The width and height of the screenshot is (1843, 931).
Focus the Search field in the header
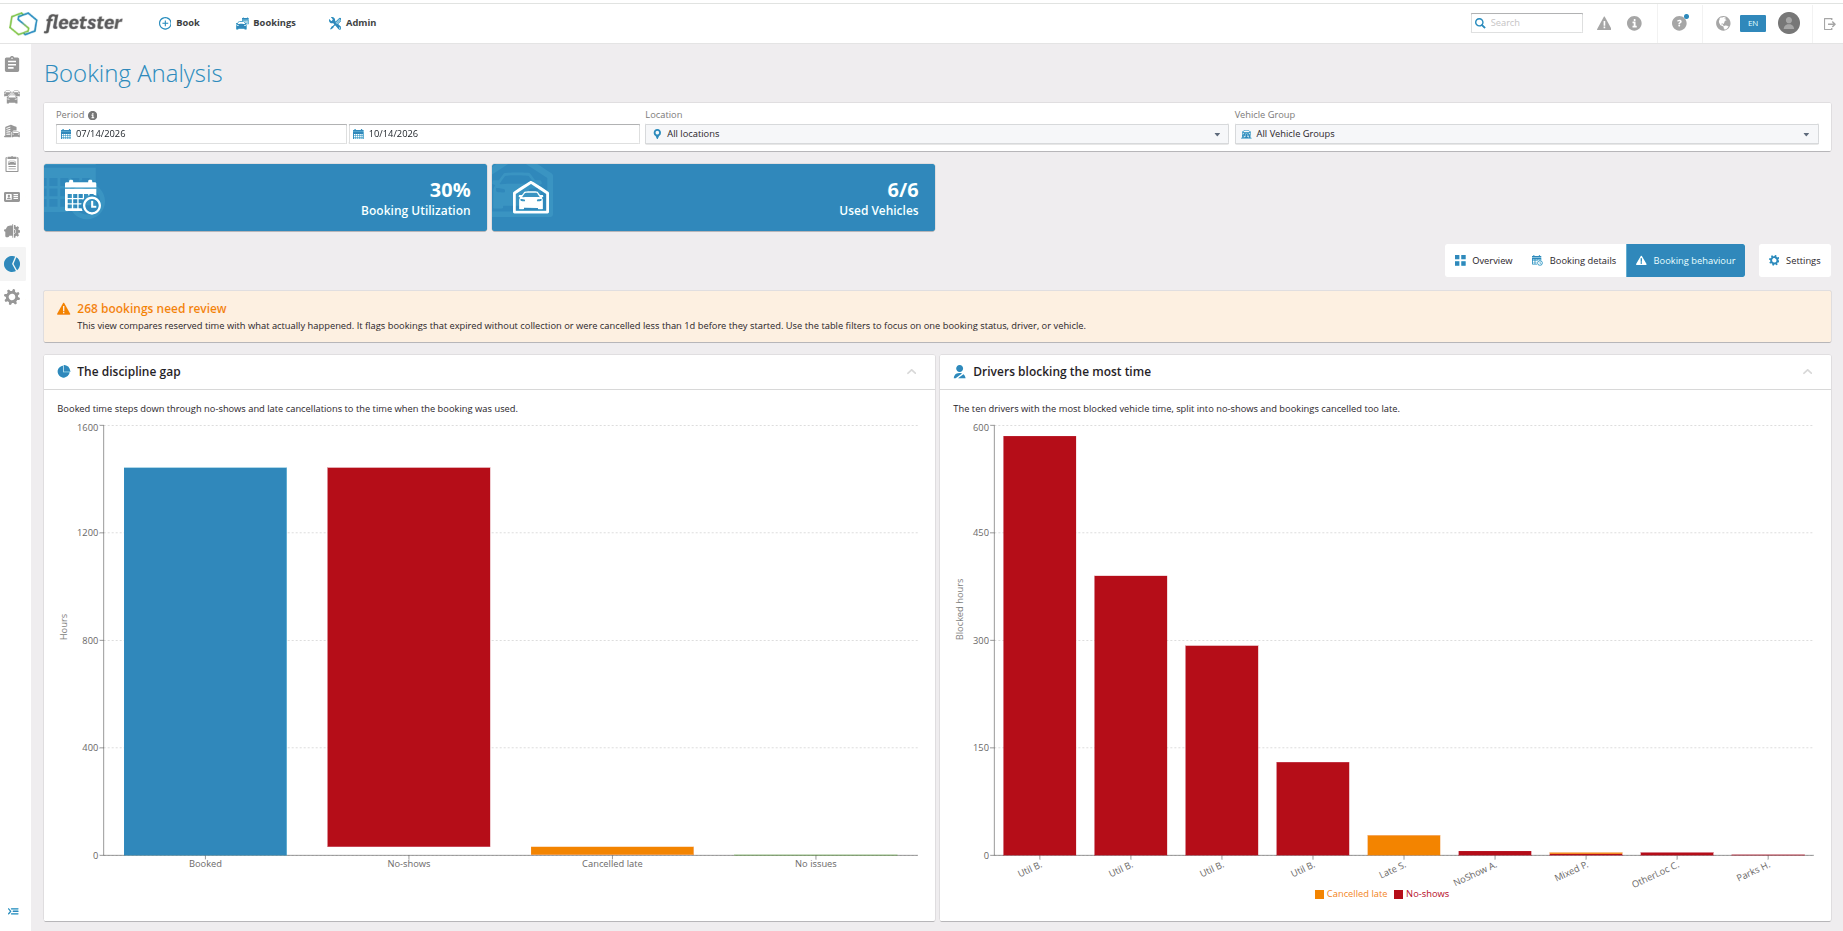click(1527, 23)
